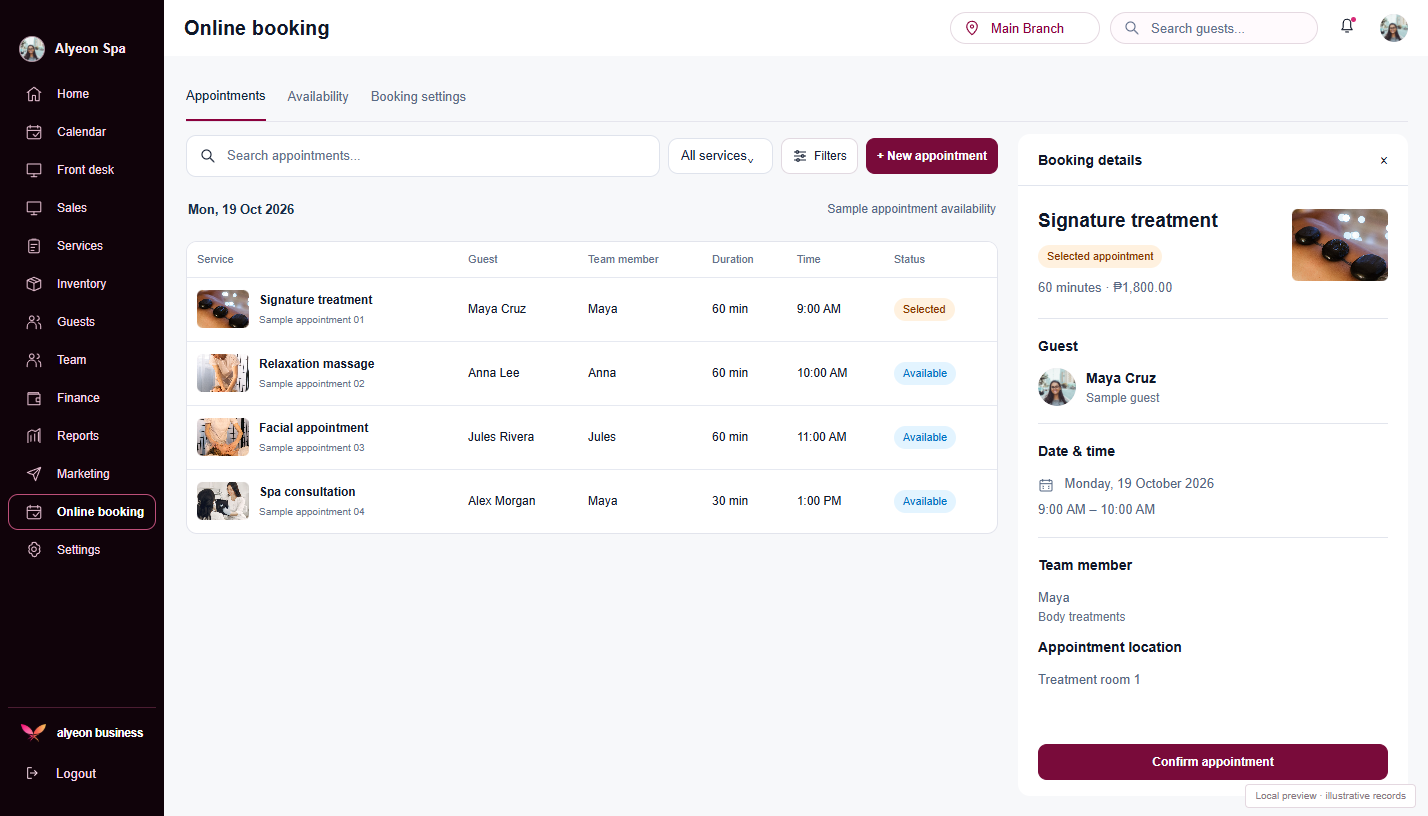Open the notifications bell

point(1347,27)
